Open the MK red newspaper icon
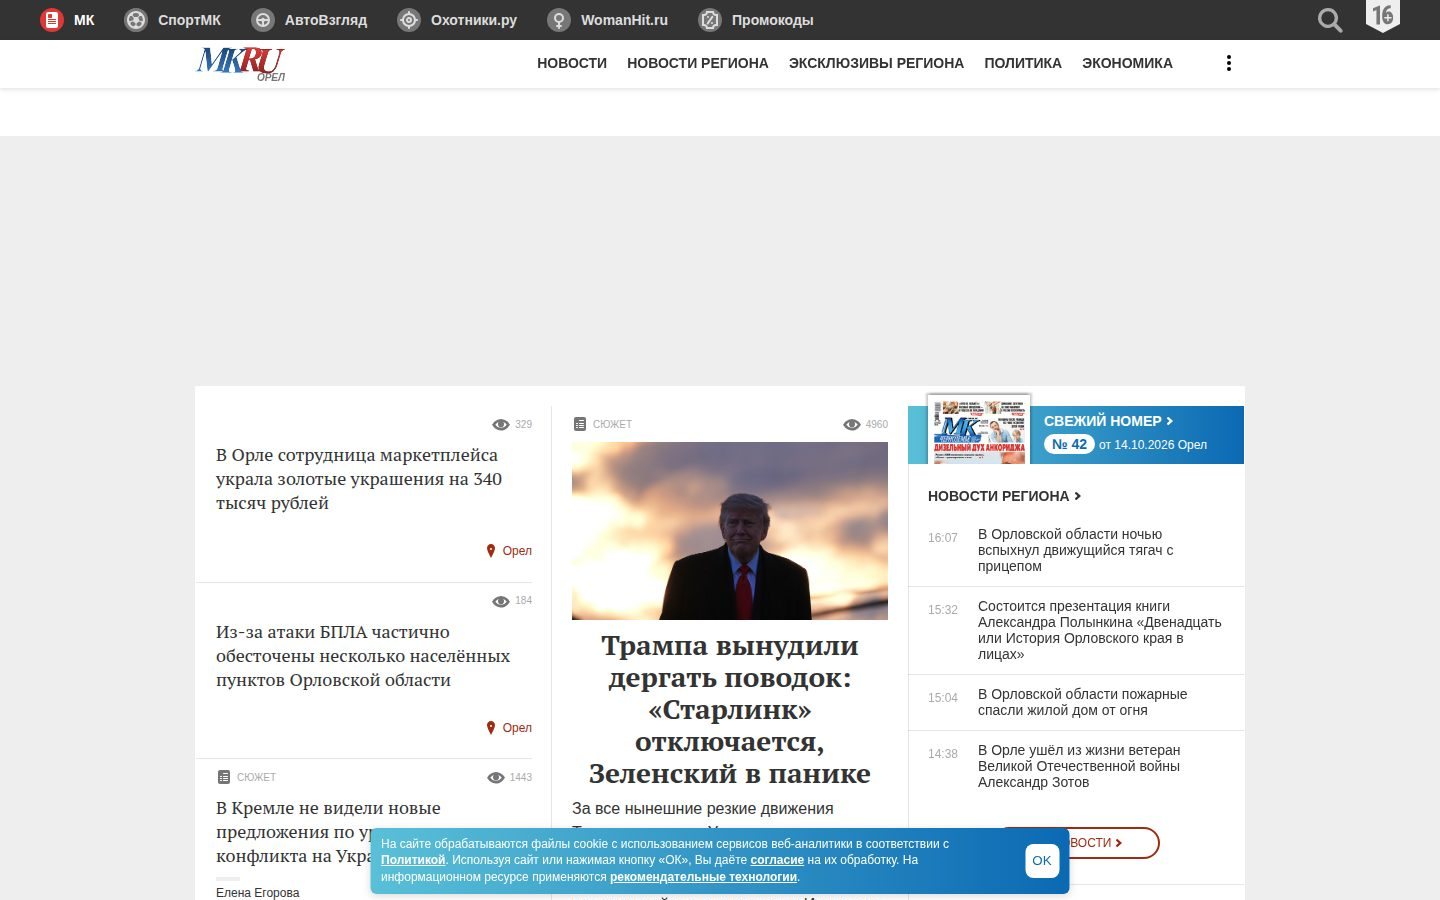This screenshot has height=900, width=1440. pyautogui.click(x=51, y=20)
